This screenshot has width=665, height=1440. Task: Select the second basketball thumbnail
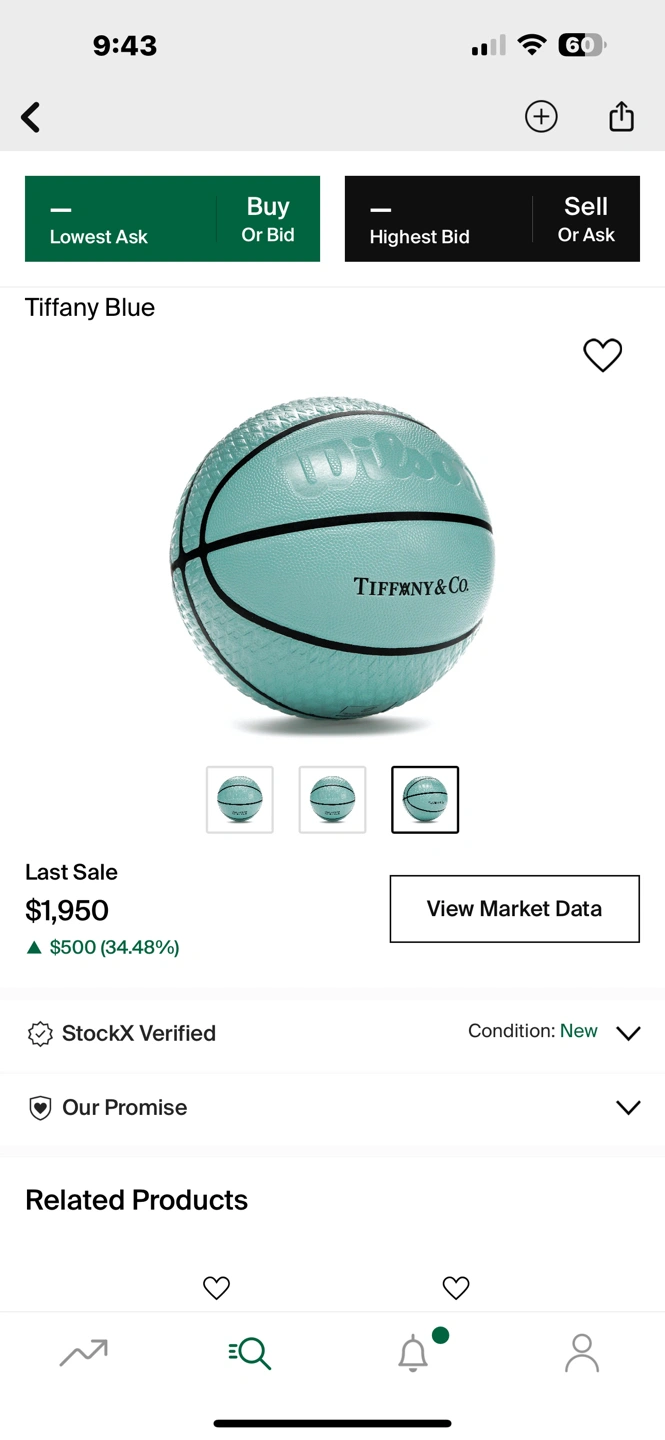point(332,800)
